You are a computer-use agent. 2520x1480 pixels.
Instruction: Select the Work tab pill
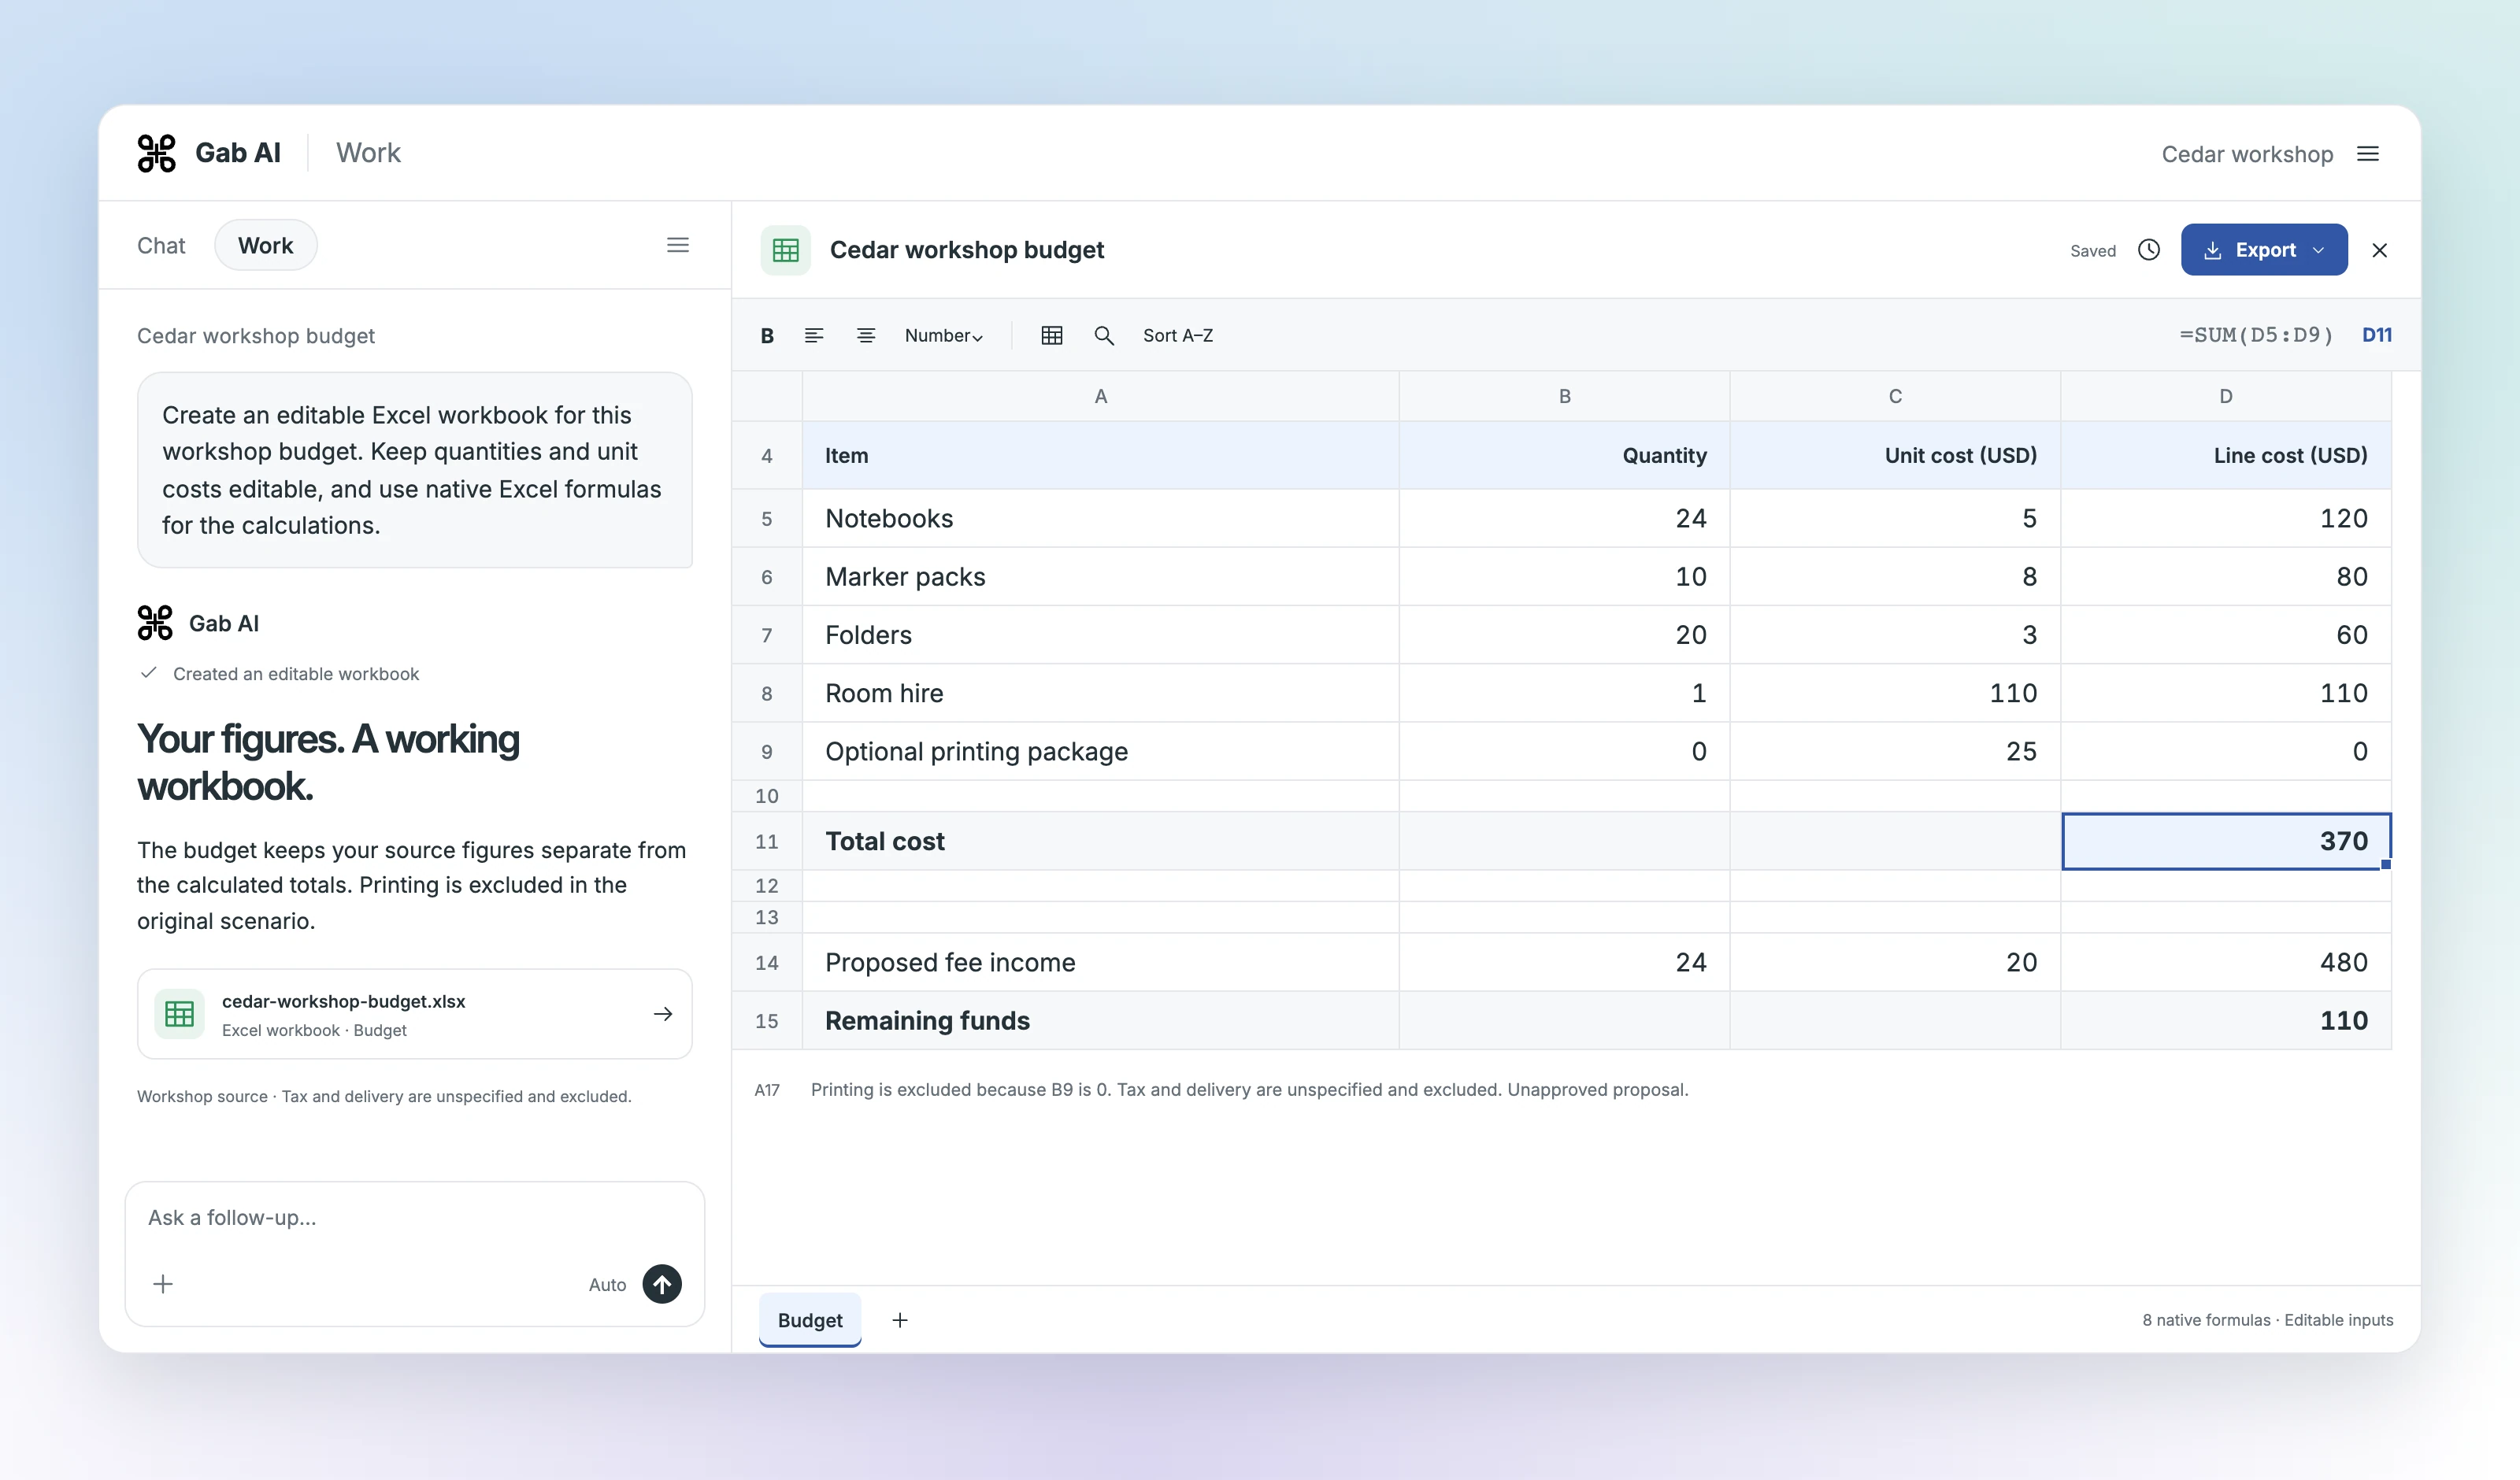tap(265, 245)
